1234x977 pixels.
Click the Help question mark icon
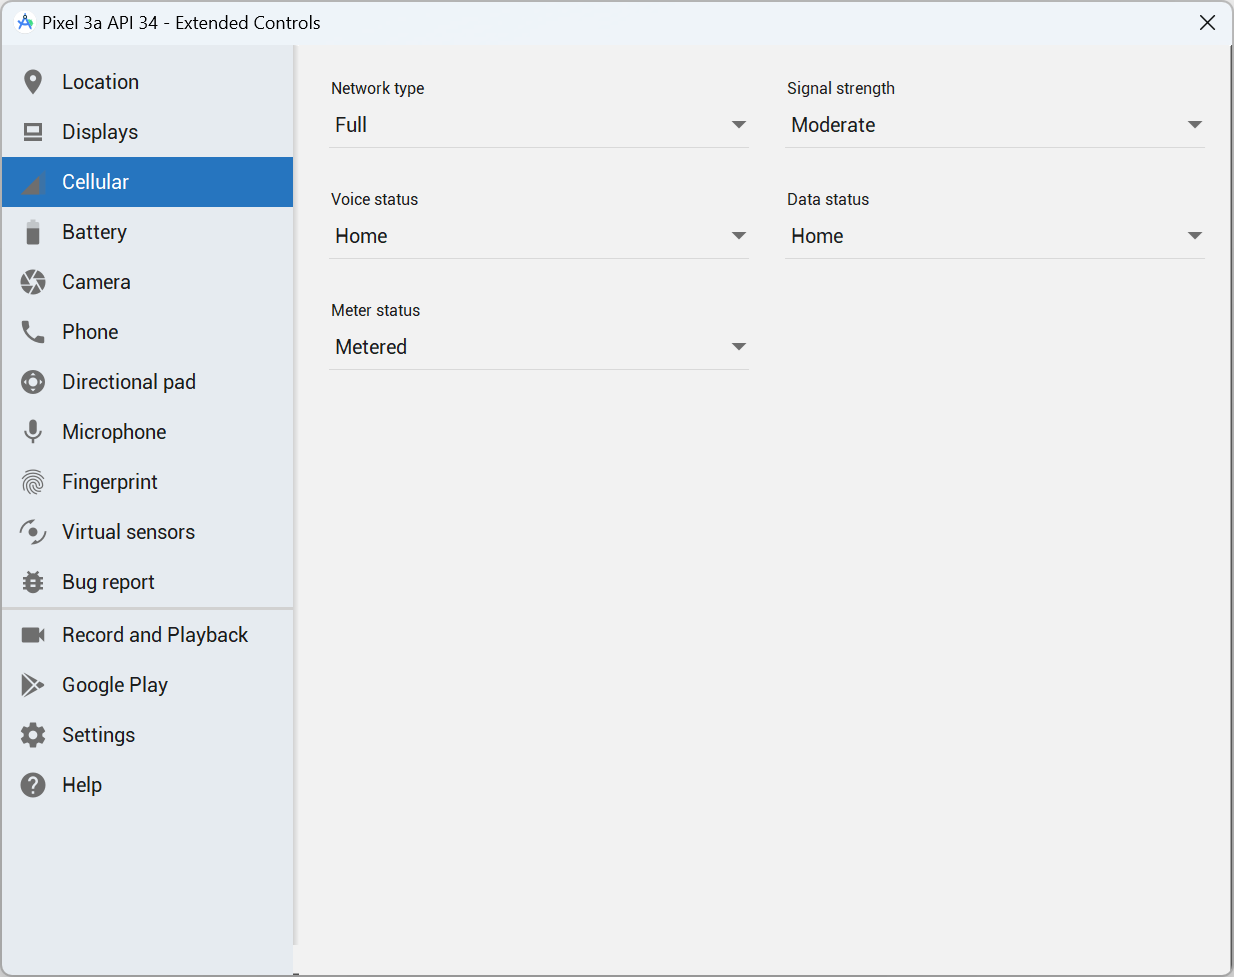(x=33, y=785)
